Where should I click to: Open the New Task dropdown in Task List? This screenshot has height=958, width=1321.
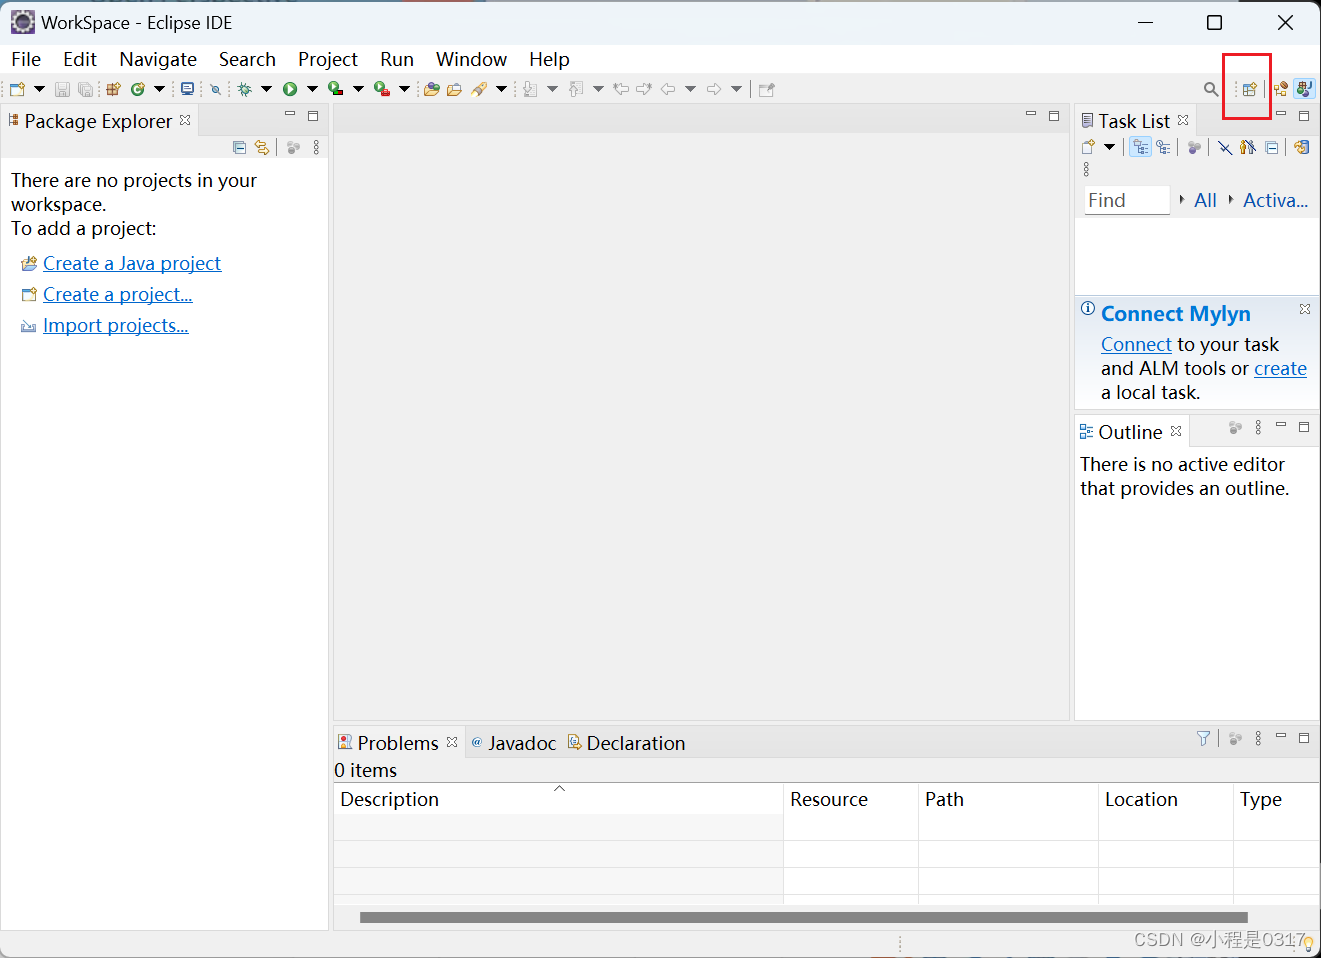pyautogui.click(x=1109, y=147)
